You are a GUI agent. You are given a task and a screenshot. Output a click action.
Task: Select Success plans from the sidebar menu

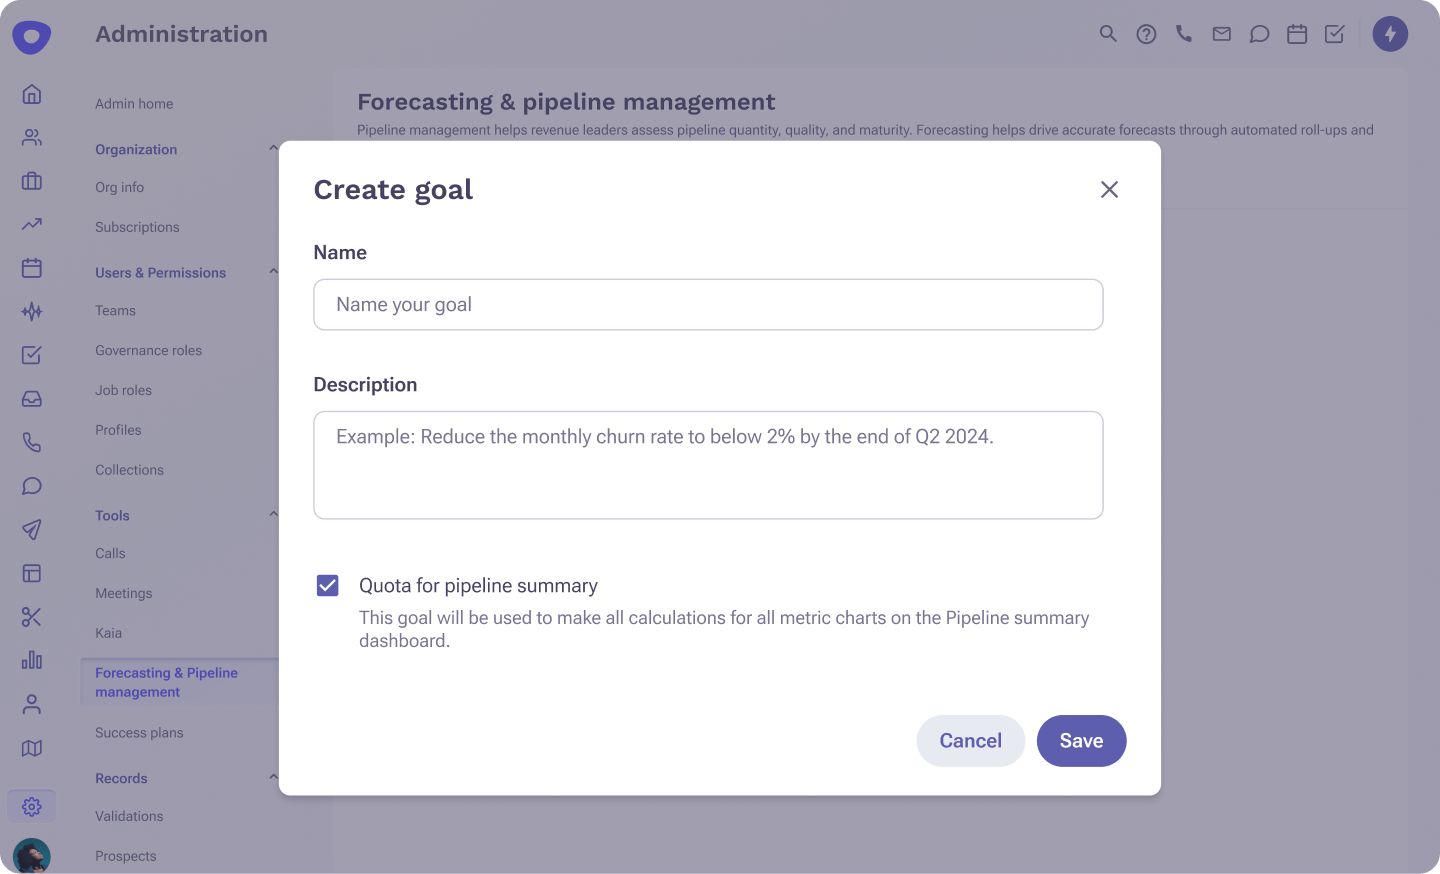139,732
